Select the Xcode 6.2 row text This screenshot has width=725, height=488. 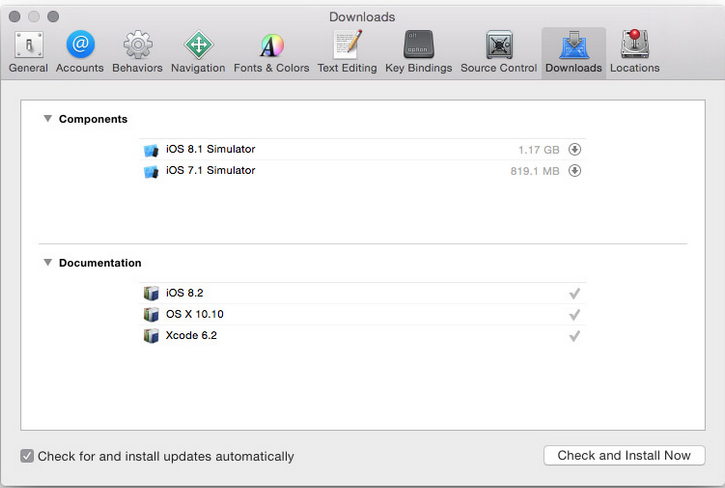(x=191, y=335)
